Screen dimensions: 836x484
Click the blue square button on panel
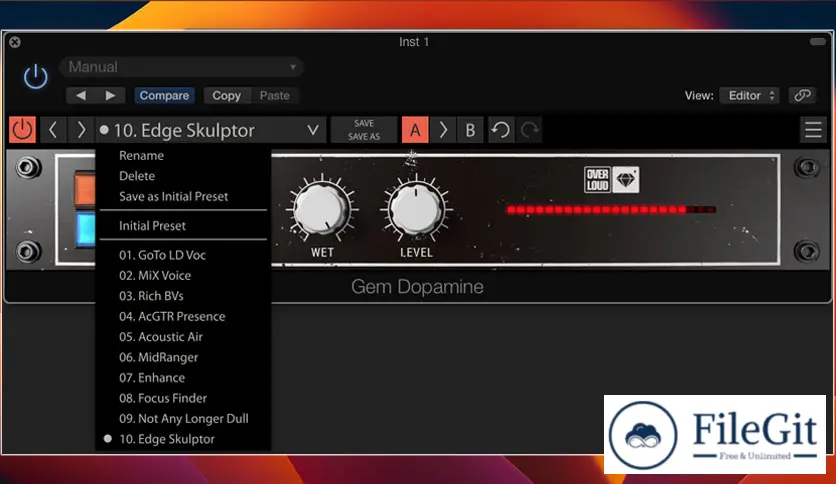85,230
